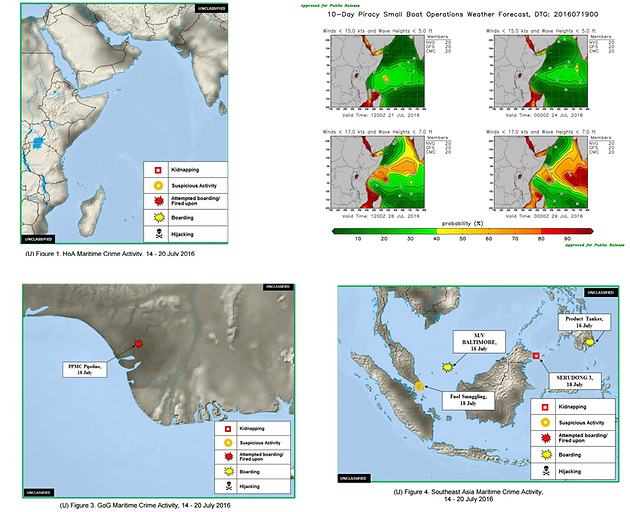Click Suspicious Activity icon in Southeast Asia legend
The height and width of the screenshot is (512, 630).
[546, 422]
